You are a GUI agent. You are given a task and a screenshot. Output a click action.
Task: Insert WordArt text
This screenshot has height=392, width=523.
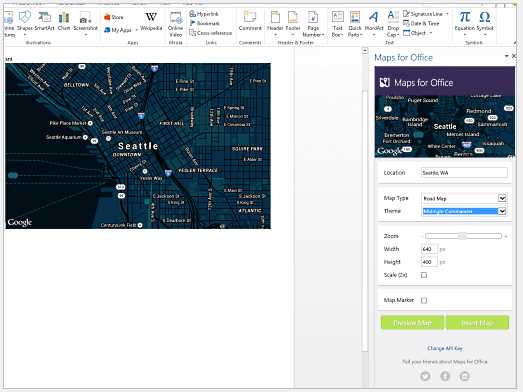click(x=374, y=23)
